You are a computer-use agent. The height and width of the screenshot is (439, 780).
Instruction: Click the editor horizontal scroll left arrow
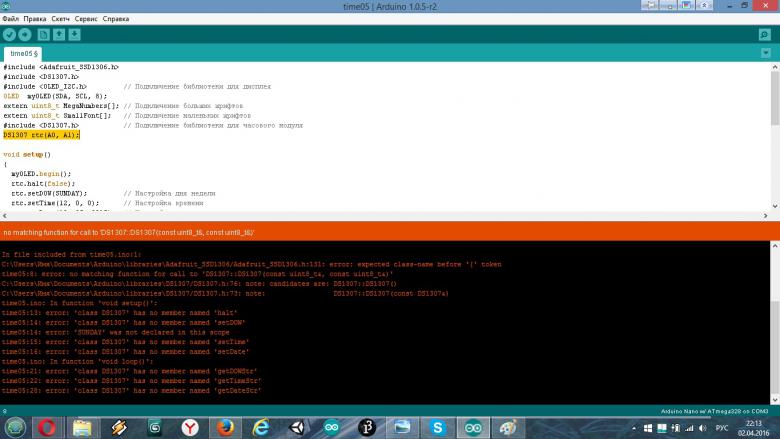4,216
